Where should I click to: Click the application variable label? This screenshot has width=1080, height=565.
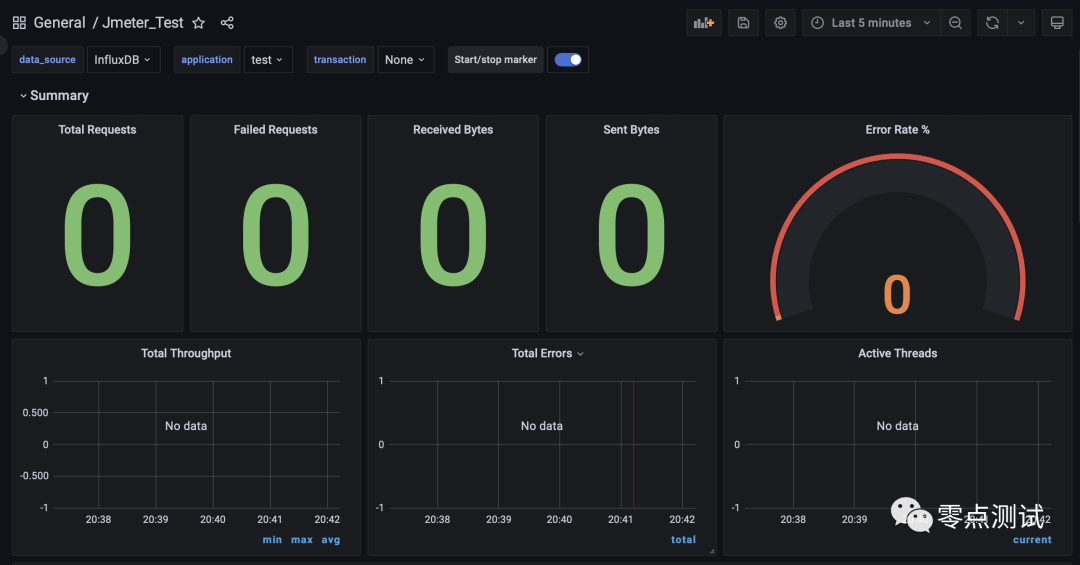point(207,60)
